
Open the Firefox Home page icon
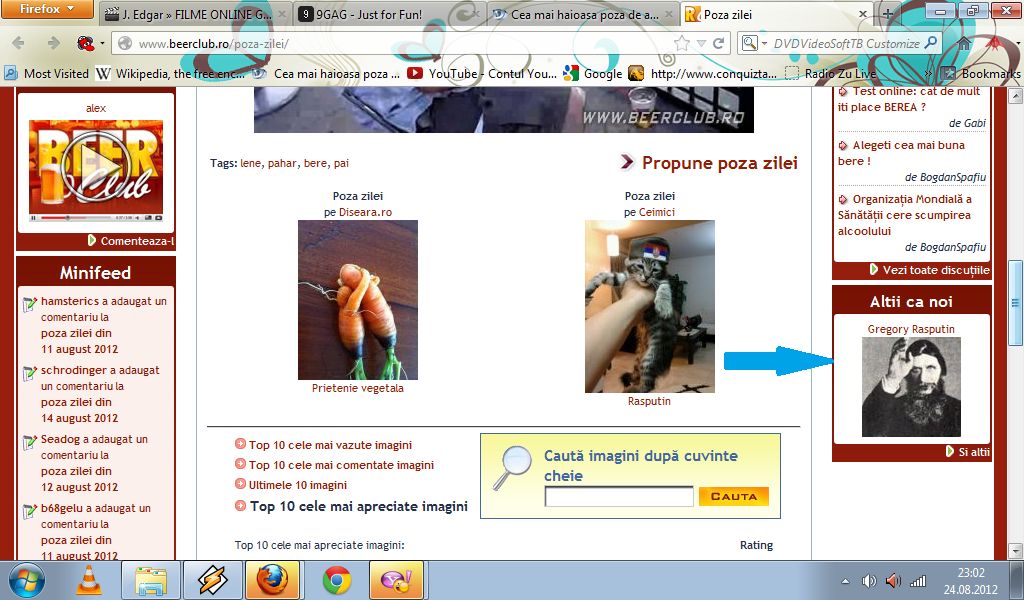pyautogui.click(x=964, y=44)
